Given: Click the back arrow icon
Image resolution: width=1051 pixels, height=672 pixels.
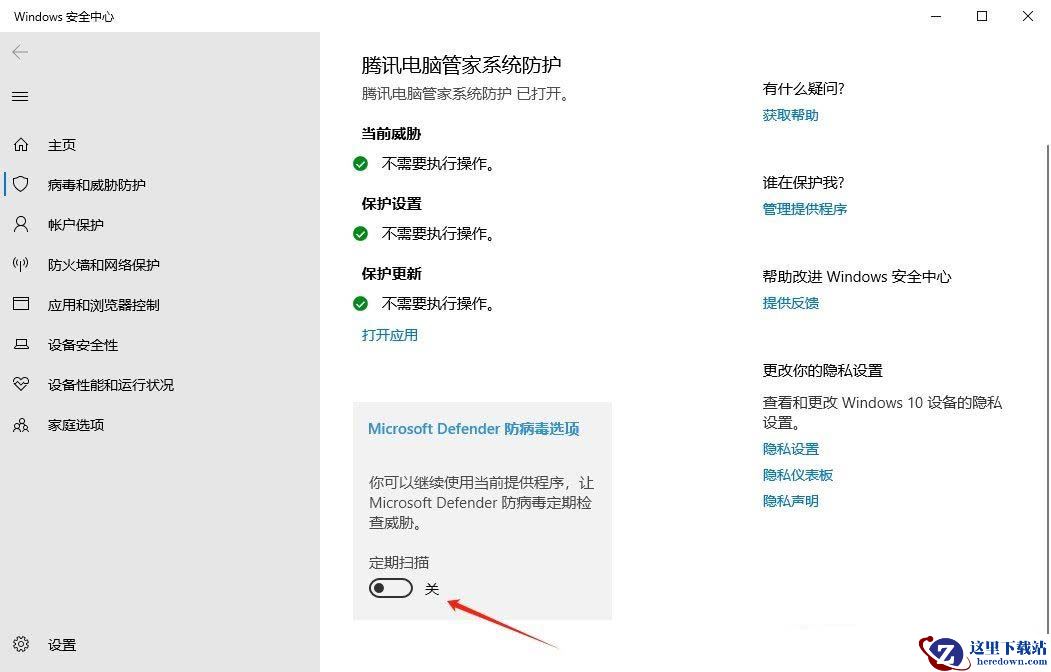Looking at the screenshot, I should 20,52.
